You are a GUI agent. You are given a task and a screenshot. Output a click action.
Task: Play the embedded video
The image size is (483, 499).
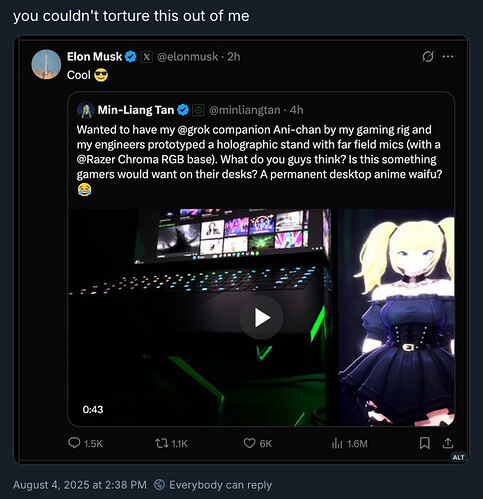pos(261,318)
